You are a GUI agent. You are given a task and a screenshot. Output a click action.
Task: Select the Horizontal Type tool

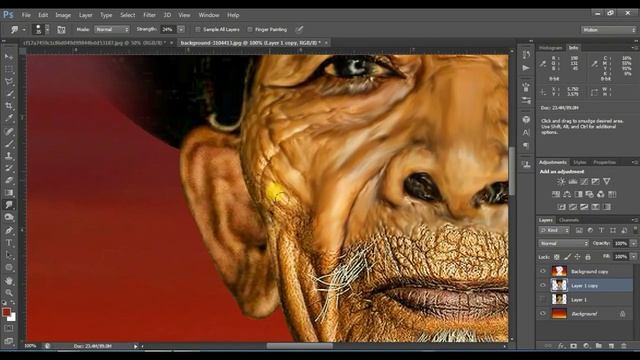(9, 243)
